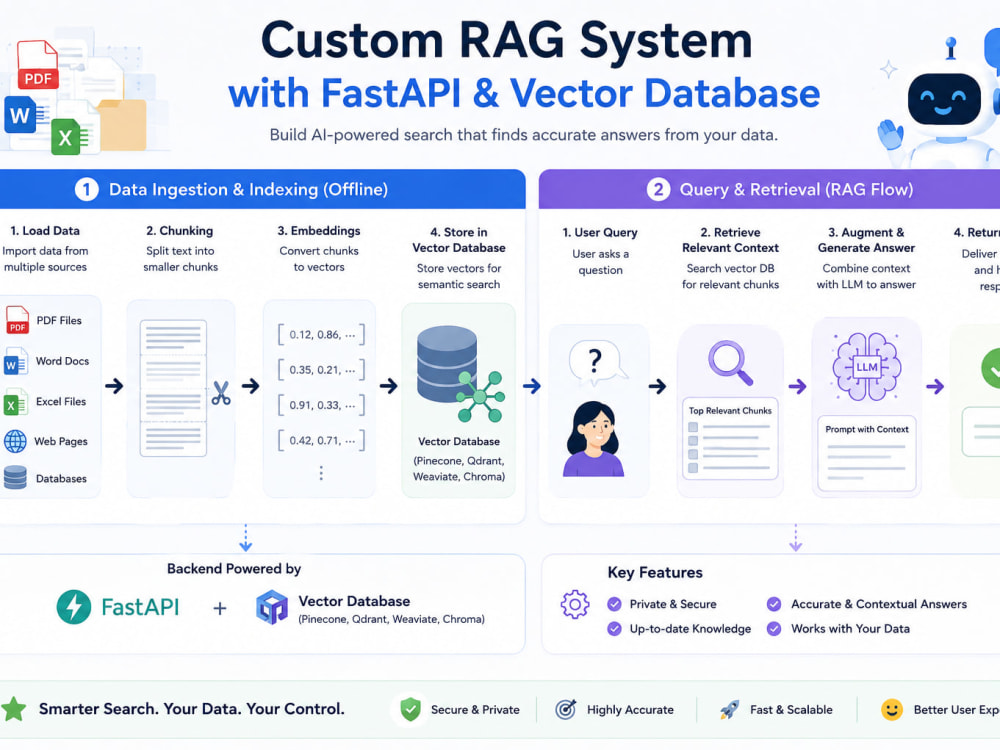Click the FastAPI lightning bolt logo

point(74,607)
